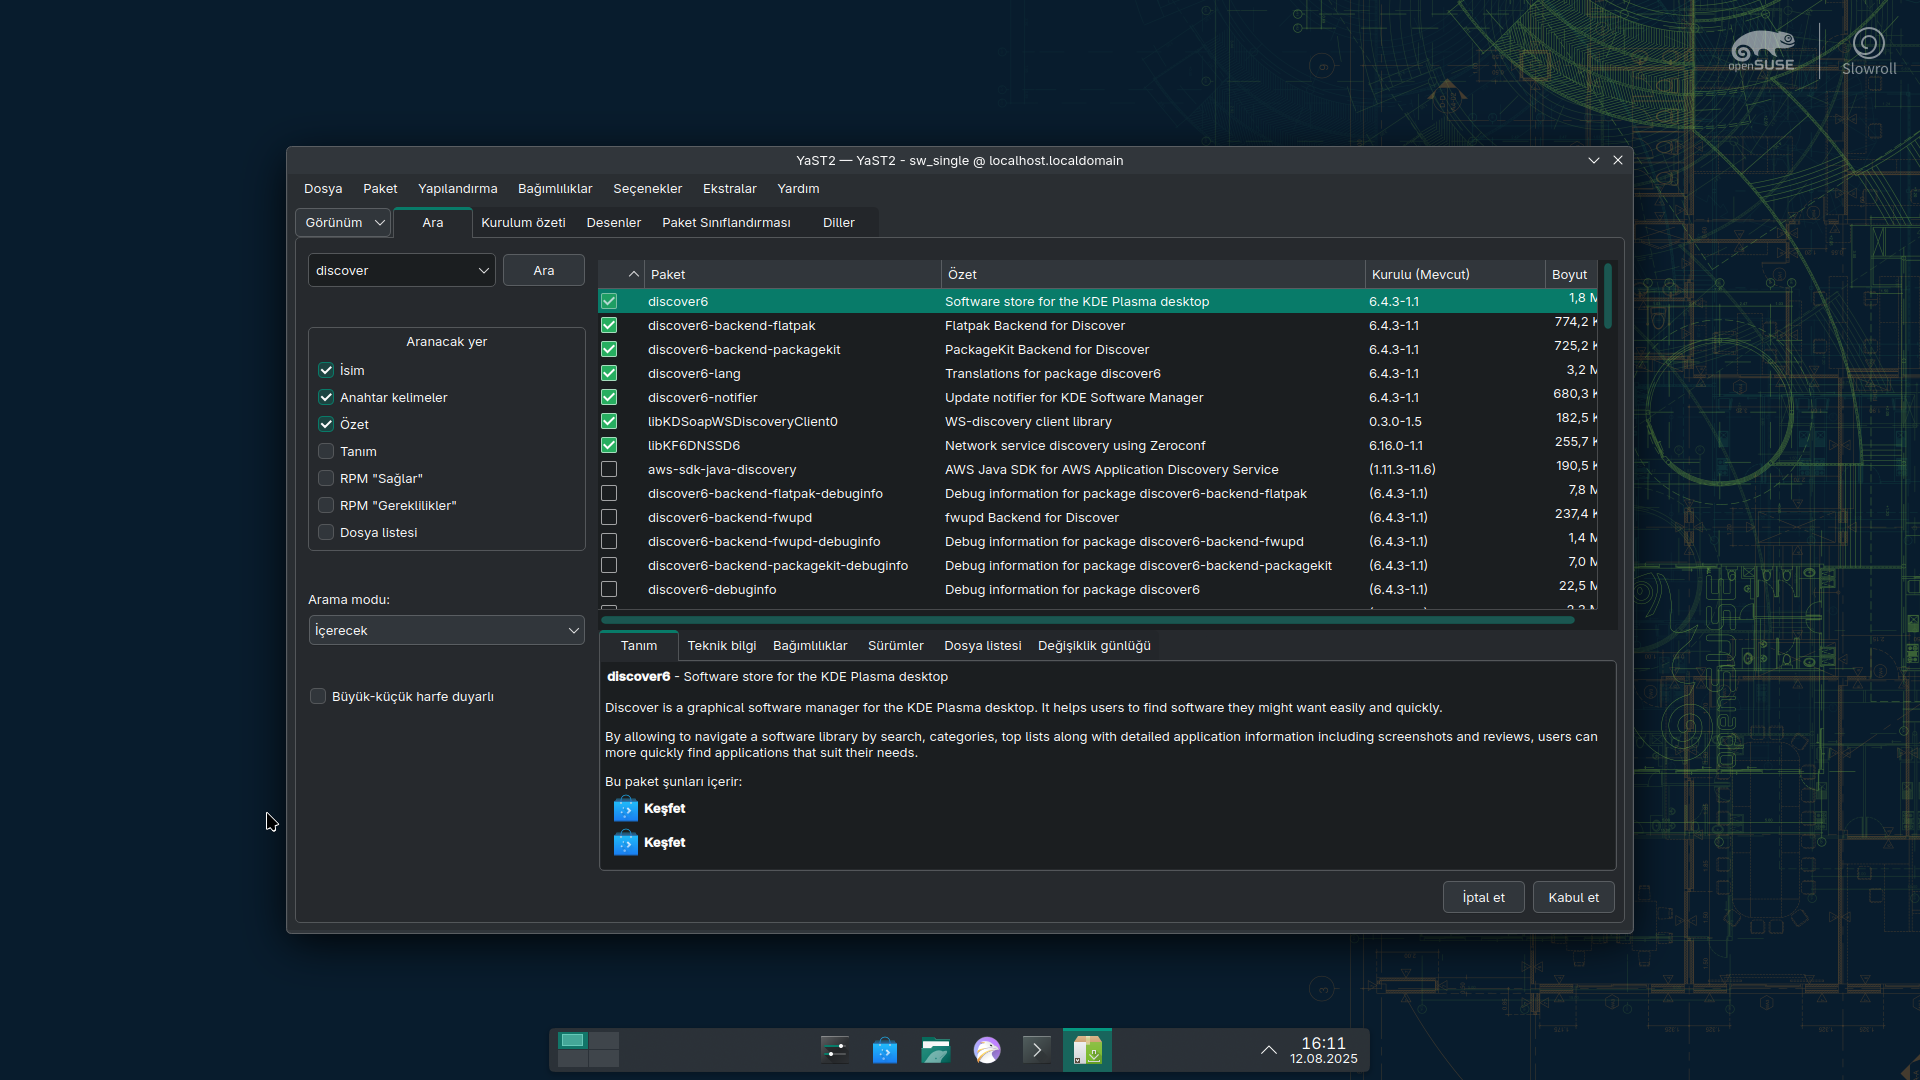
Task: Open Dolphin file manager in taskbar
Action: (936, 1050)
